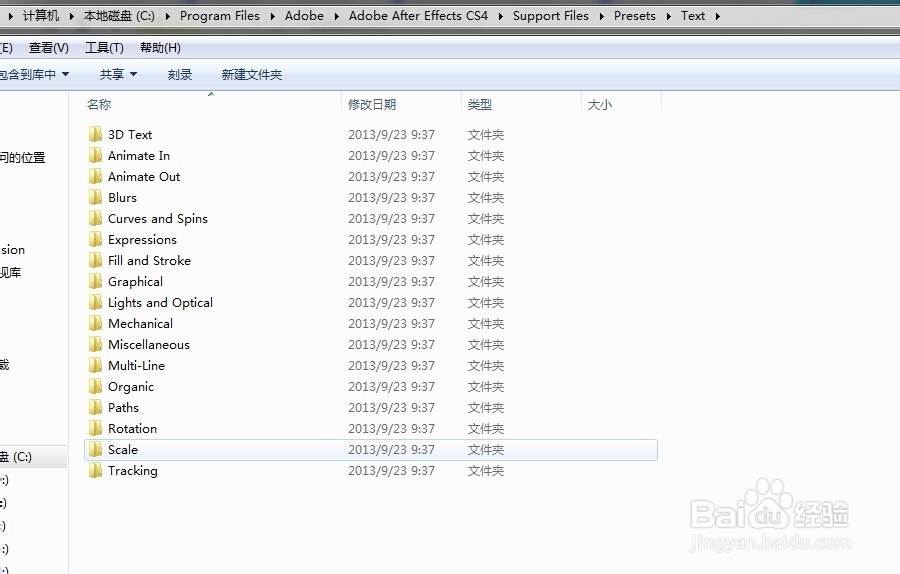Go to Support Files breadcrumb
The width and height of the screenshot is (900, 574).
tap(551, 16)
